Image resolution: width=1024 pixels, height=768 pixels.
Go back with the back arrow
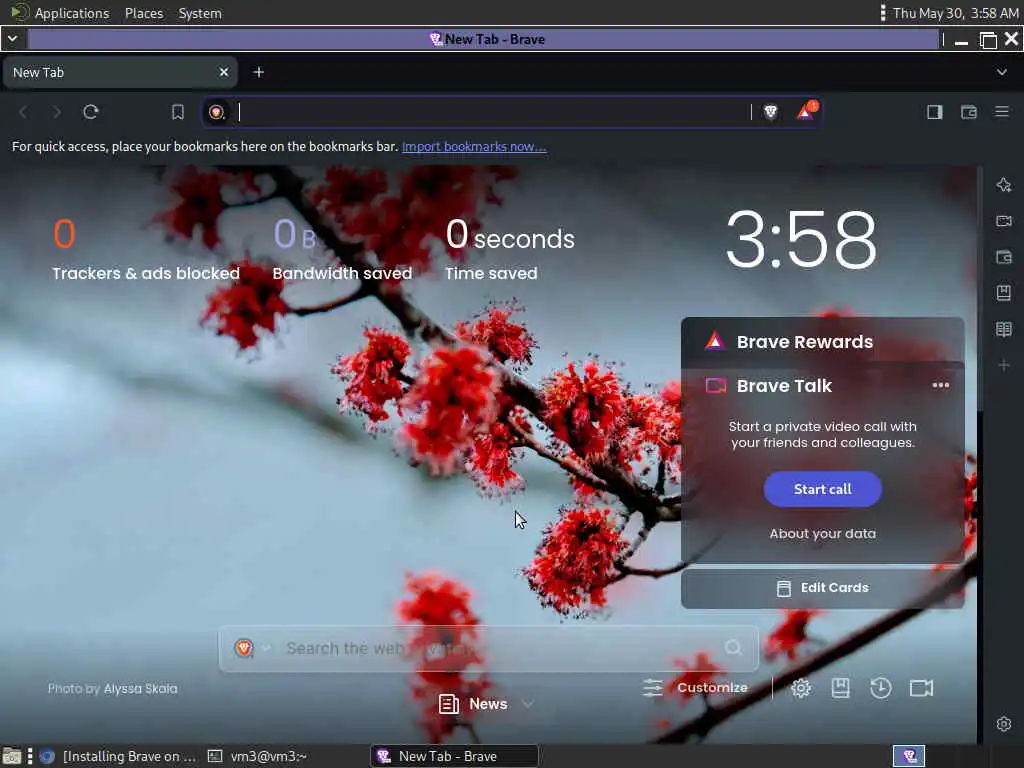click(x=24, y=112)
